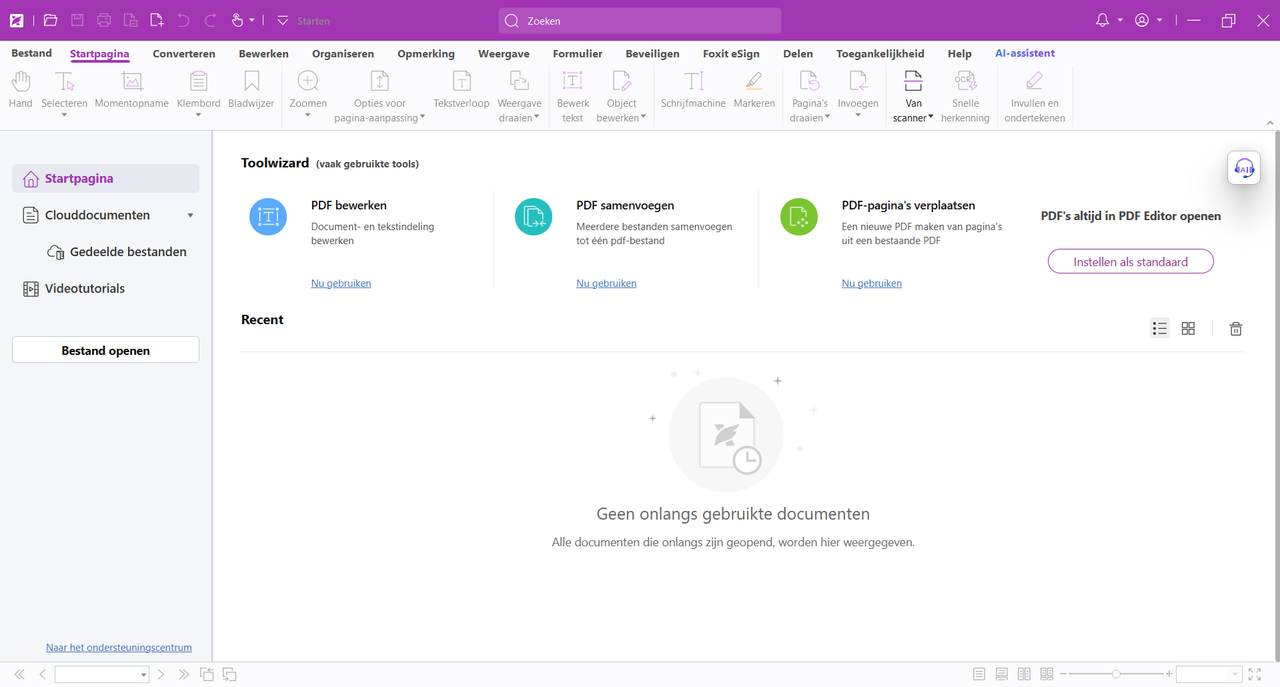Toggle continuous facing view in status bar
The image size is (1280, 687).
(1047, 675)
